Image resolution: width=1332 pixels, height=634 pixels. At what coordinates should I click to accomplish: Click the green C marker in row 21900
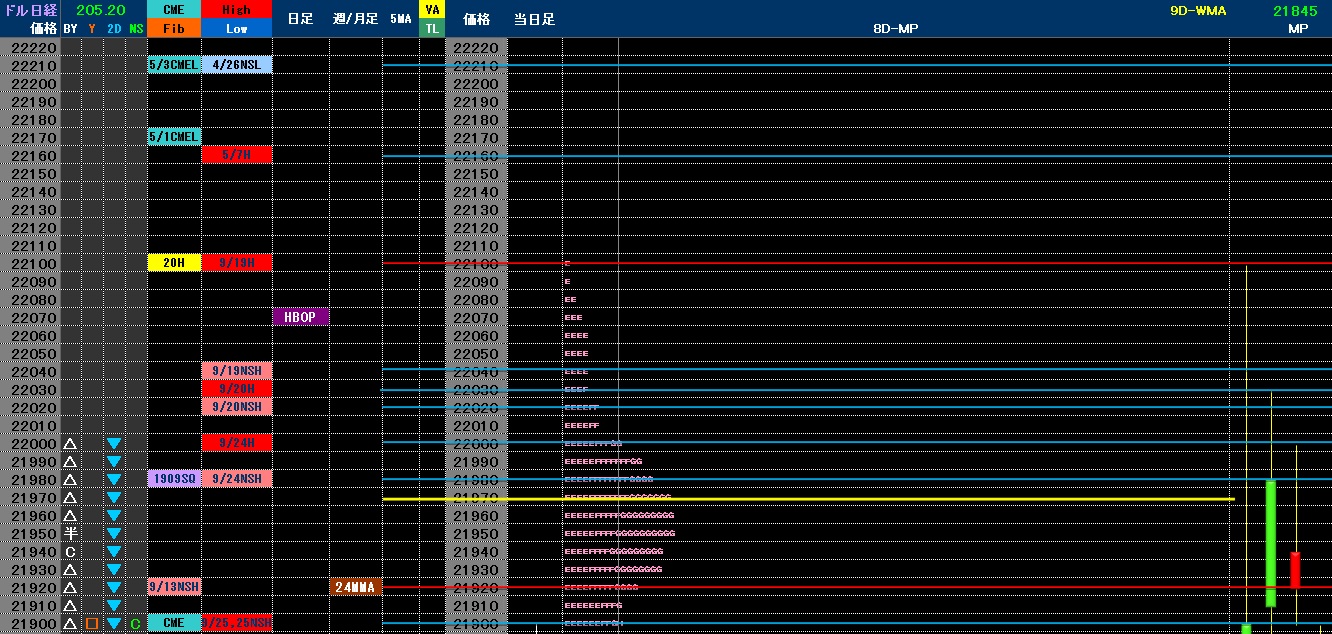click(x=136, y=623)
